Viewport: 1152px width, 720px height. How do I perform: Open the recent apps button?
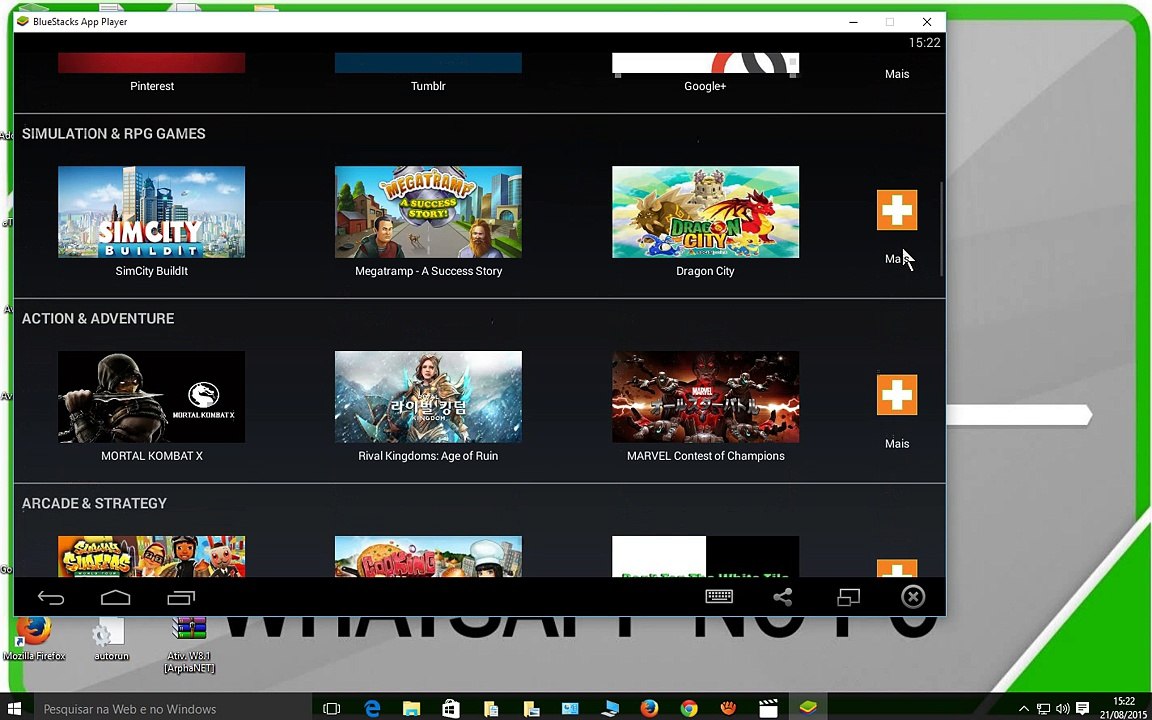[x=181, y=598]
